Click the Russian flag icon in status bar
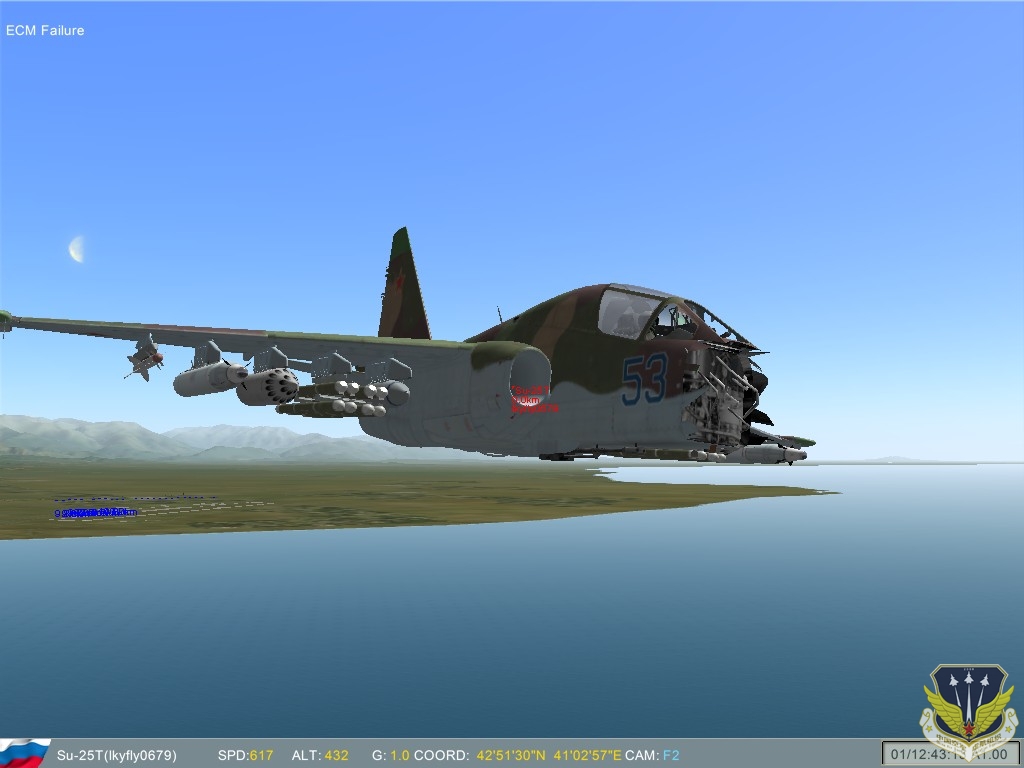 point(24,753)
